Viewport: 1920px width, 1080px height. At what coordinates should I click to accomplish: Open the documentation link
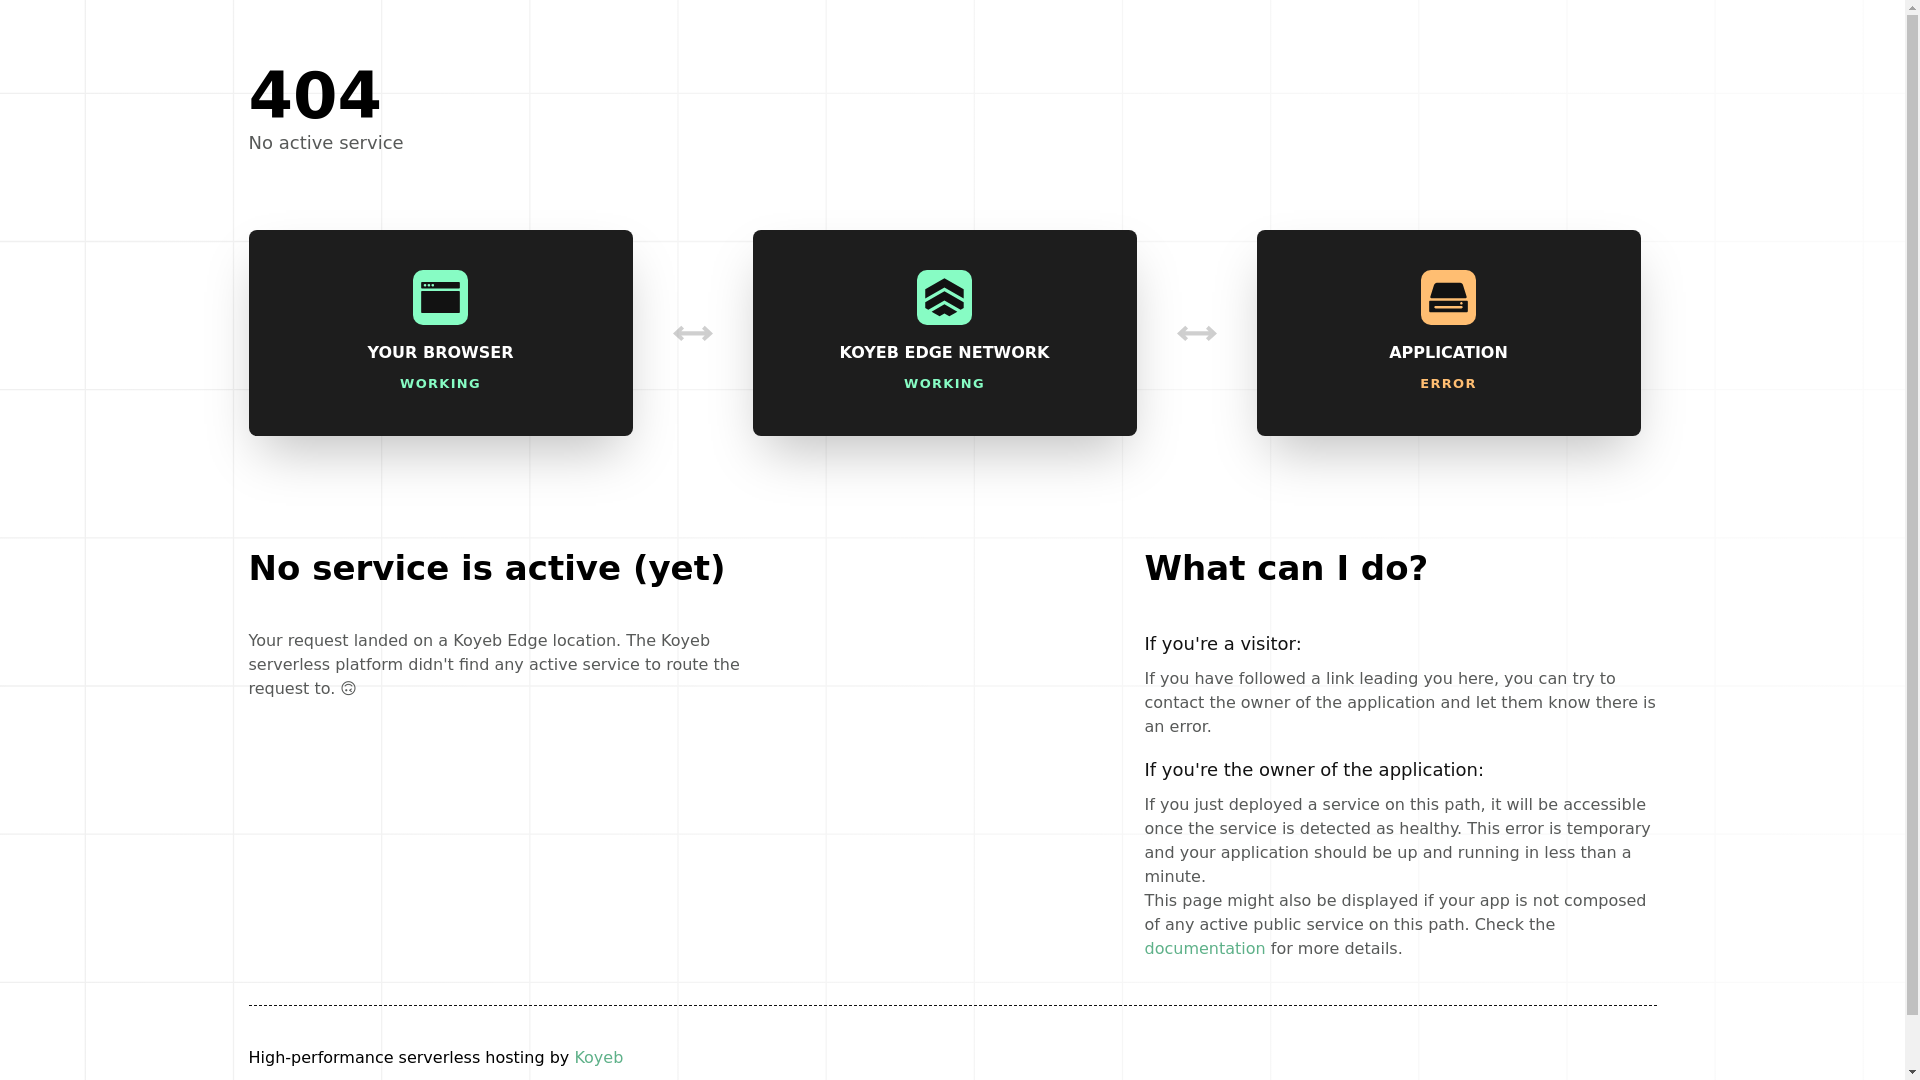coord(1204,948)
